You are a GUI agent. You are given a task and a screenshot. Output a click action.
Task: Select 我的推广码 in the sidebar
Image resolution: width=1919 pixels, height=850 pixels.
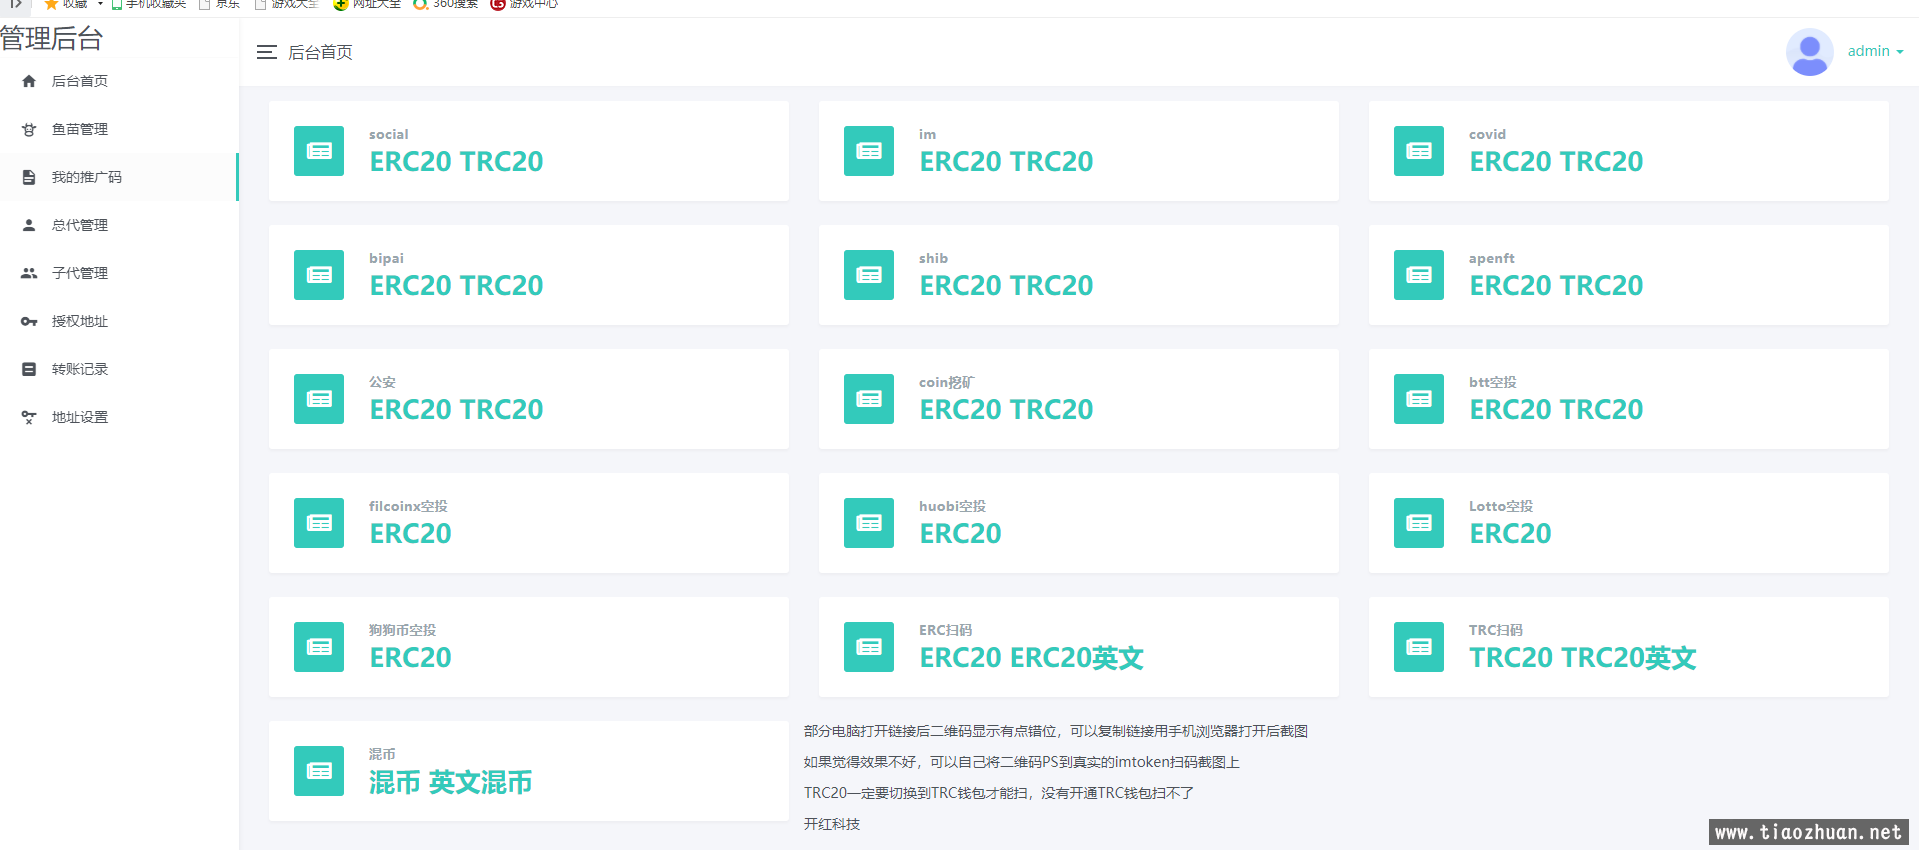[119, 177]
